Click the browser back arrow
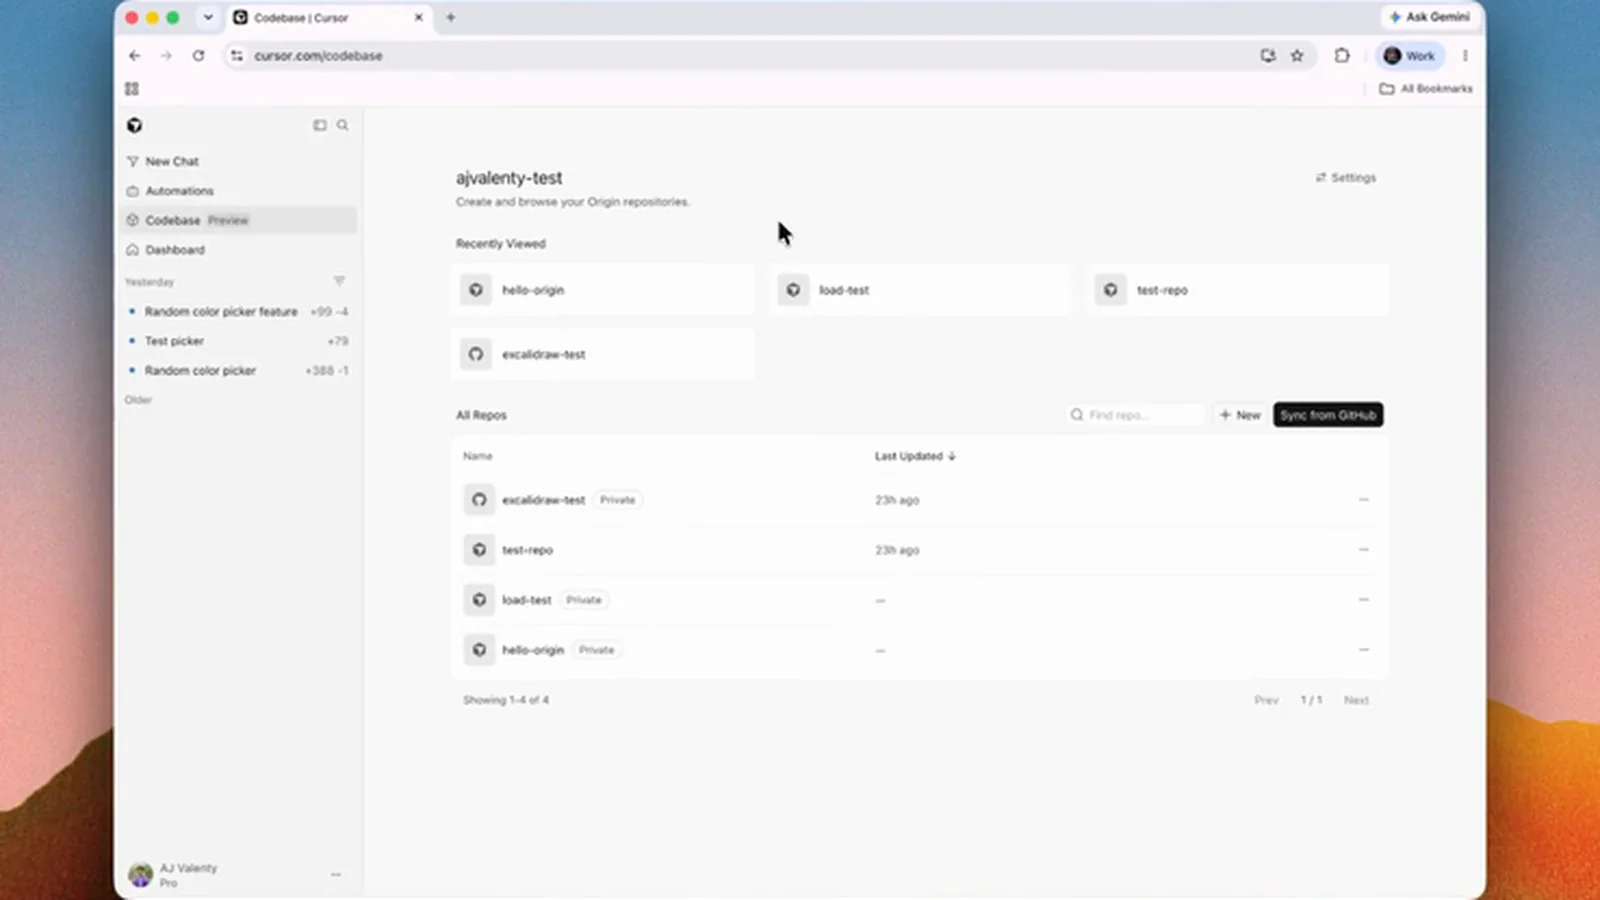The height and width of the screenshot is (900, 1600). click(x=135, y=56)
